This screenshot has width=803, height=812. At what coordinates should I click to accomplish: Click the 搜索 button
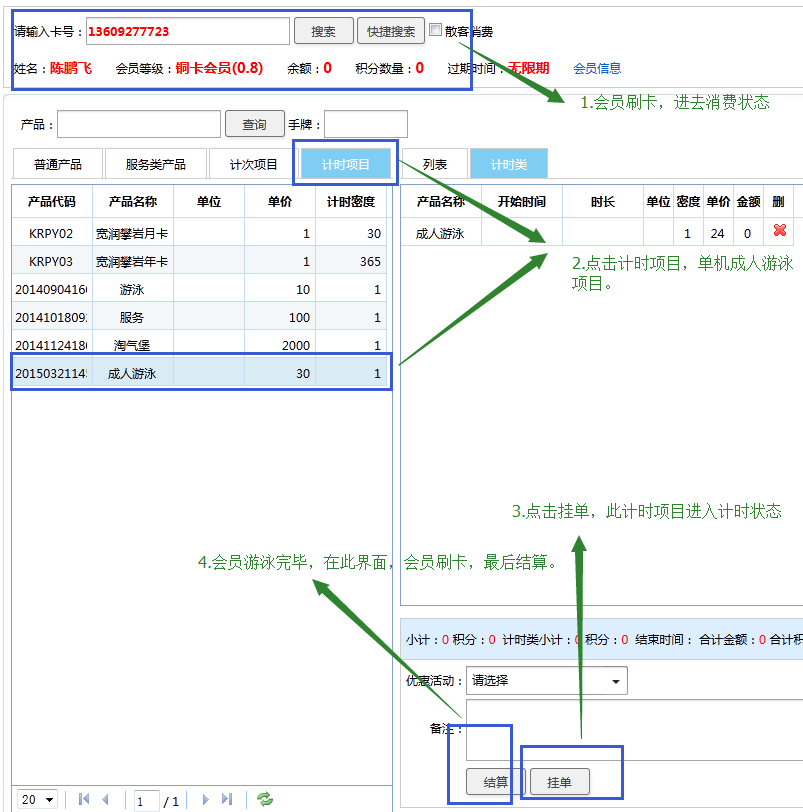coord(323,31)
